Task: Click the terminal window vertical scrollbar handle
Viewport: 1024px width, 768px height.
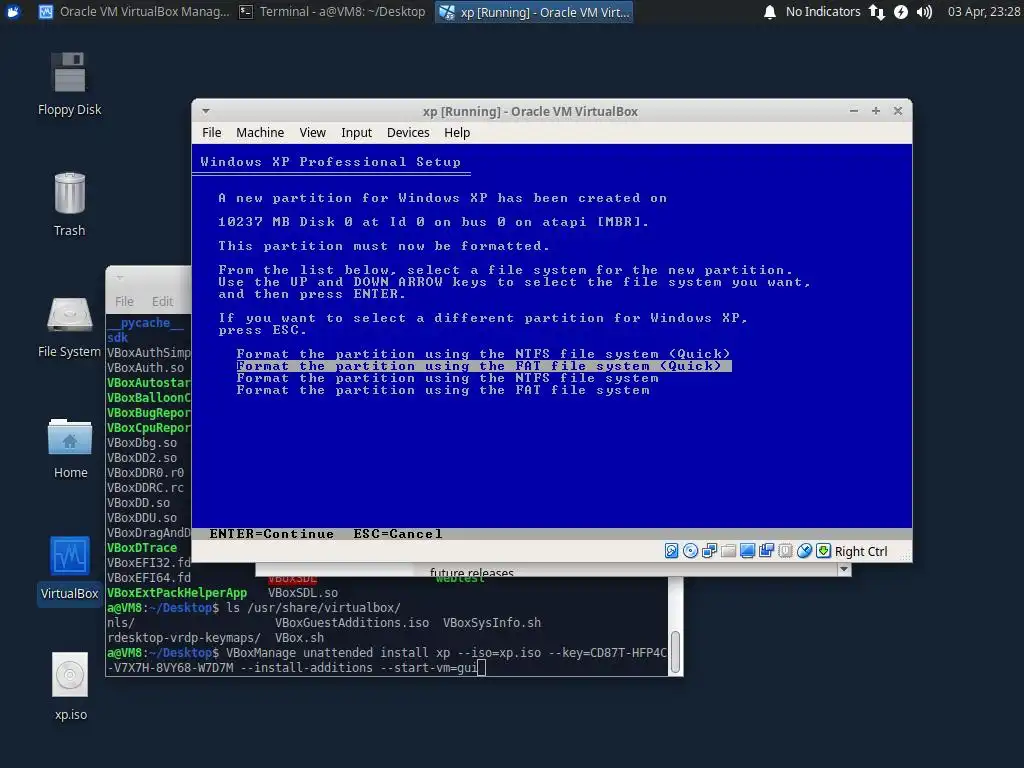Action: pyautogui.click(x=675, y=651)
